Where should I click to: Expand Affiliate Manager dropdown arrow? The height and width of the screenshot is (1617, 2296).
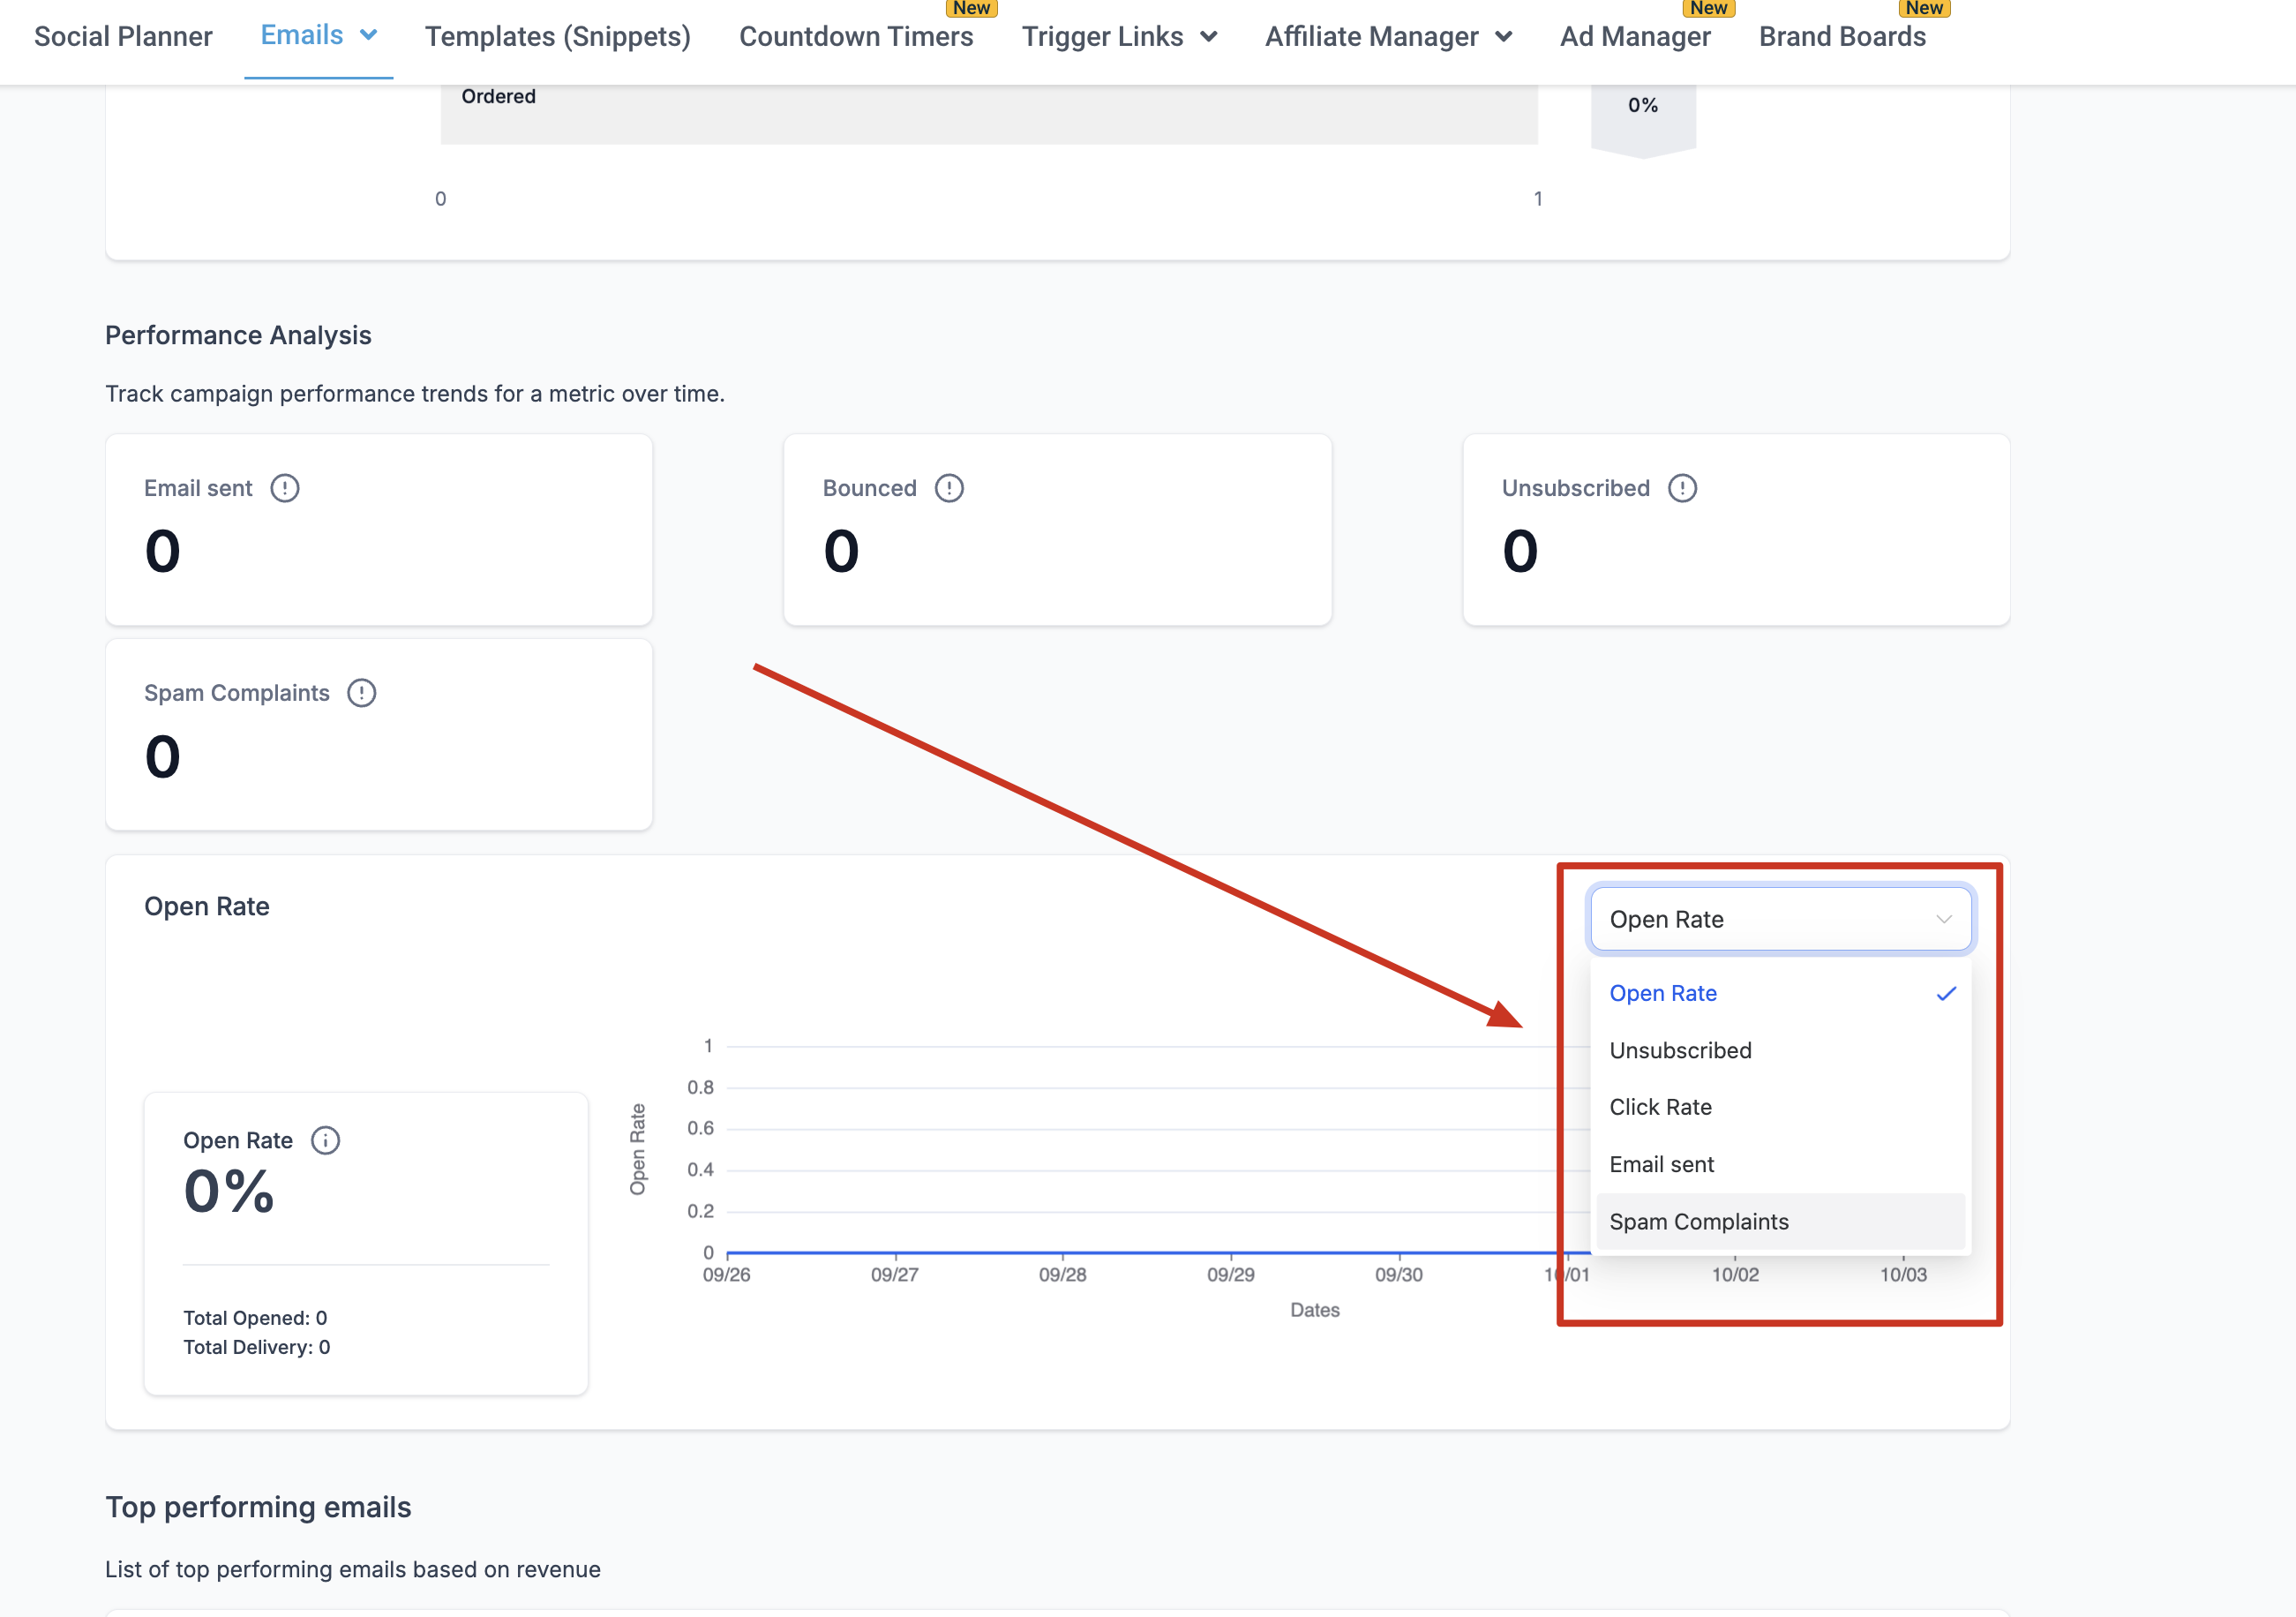1503,37
